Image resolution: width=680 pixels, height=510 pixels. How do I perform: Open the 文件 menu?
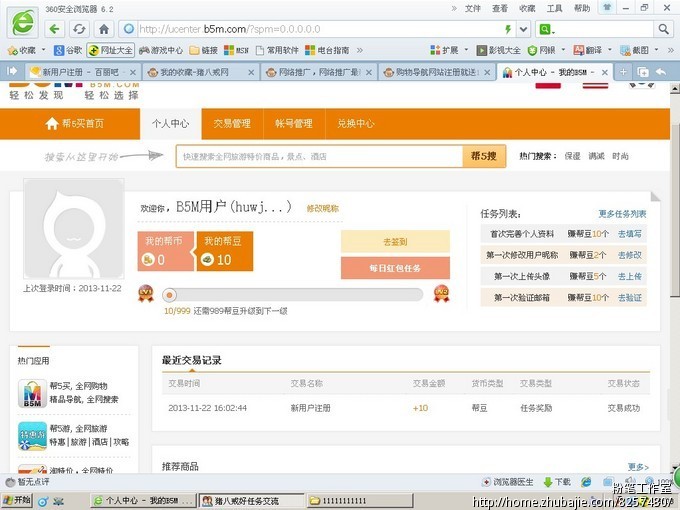[473, 8]
